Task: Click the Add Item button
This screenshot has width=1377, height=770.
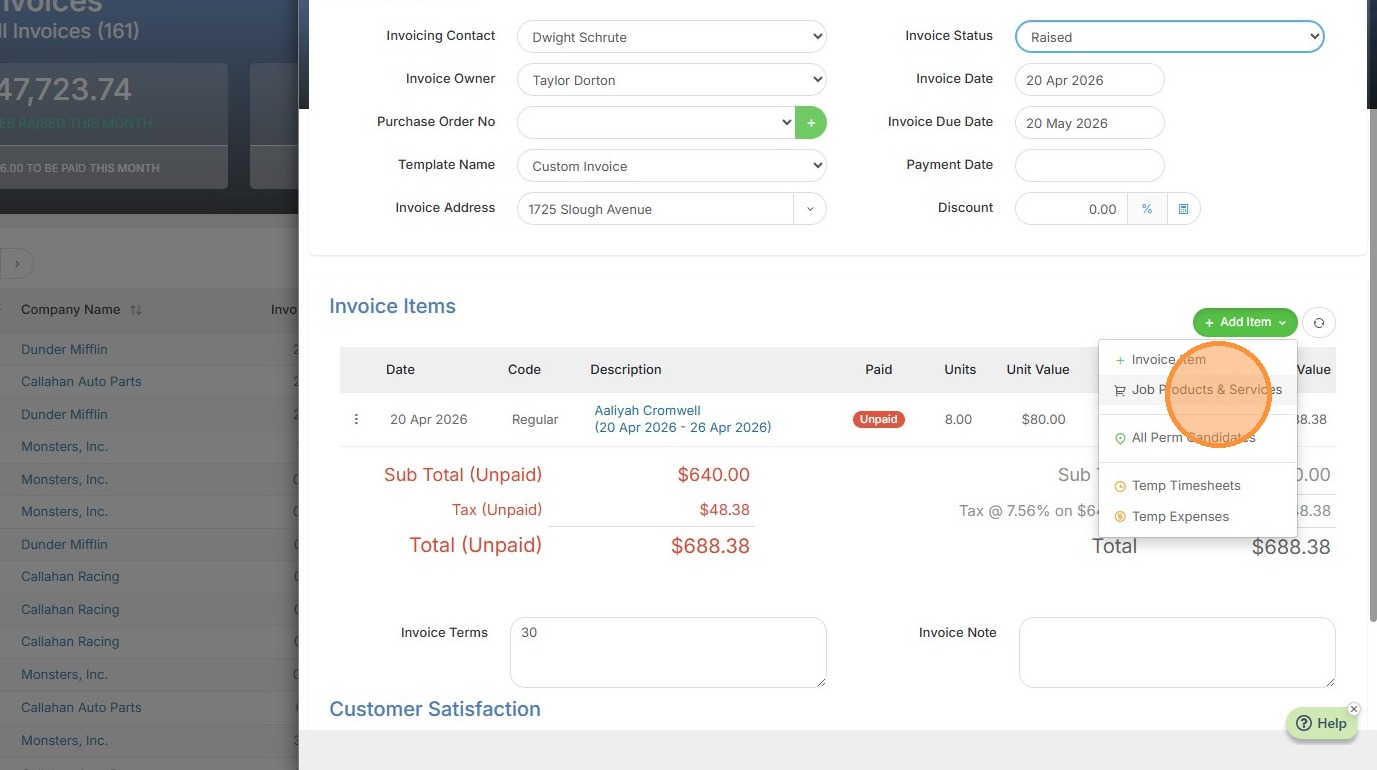Action: (1244, 322)
